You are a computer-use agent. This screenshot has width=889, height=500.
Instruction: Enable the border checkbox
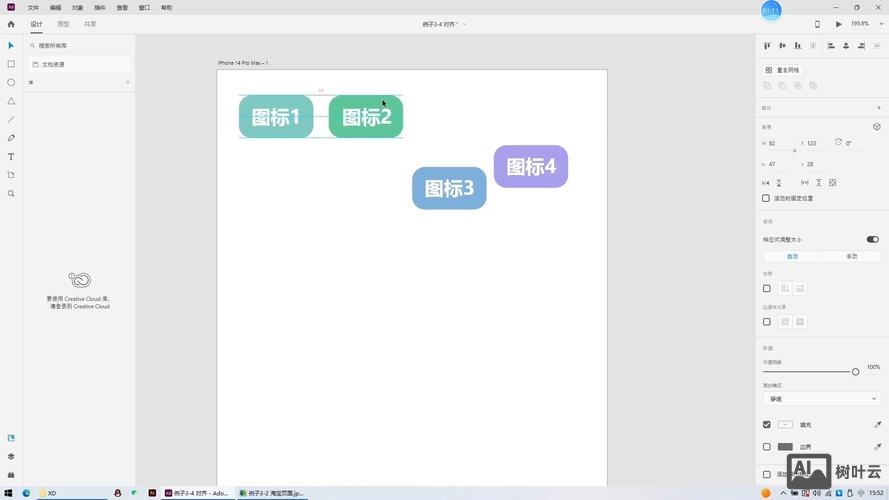click(767, 447)
